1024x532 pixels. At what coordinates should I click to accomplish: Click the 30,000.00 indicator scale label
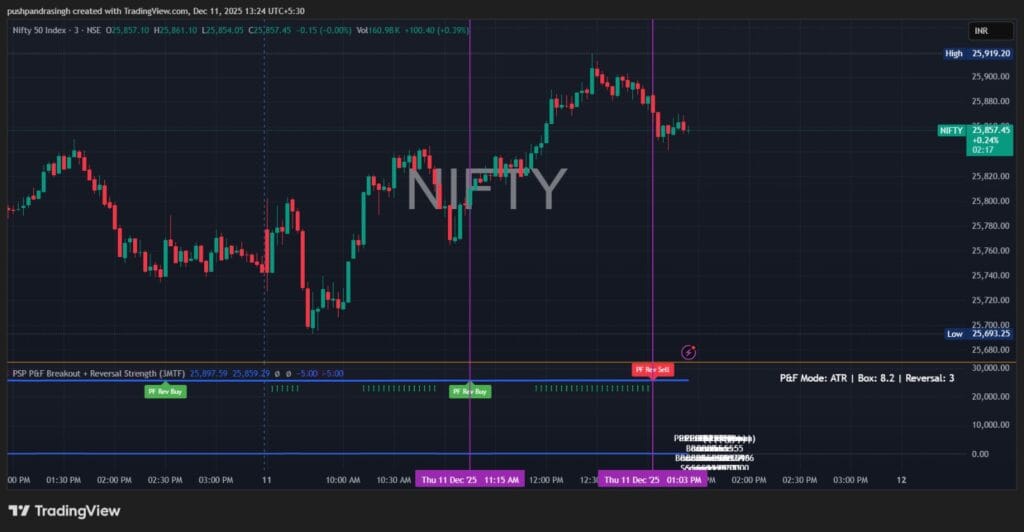pos(990,368)
